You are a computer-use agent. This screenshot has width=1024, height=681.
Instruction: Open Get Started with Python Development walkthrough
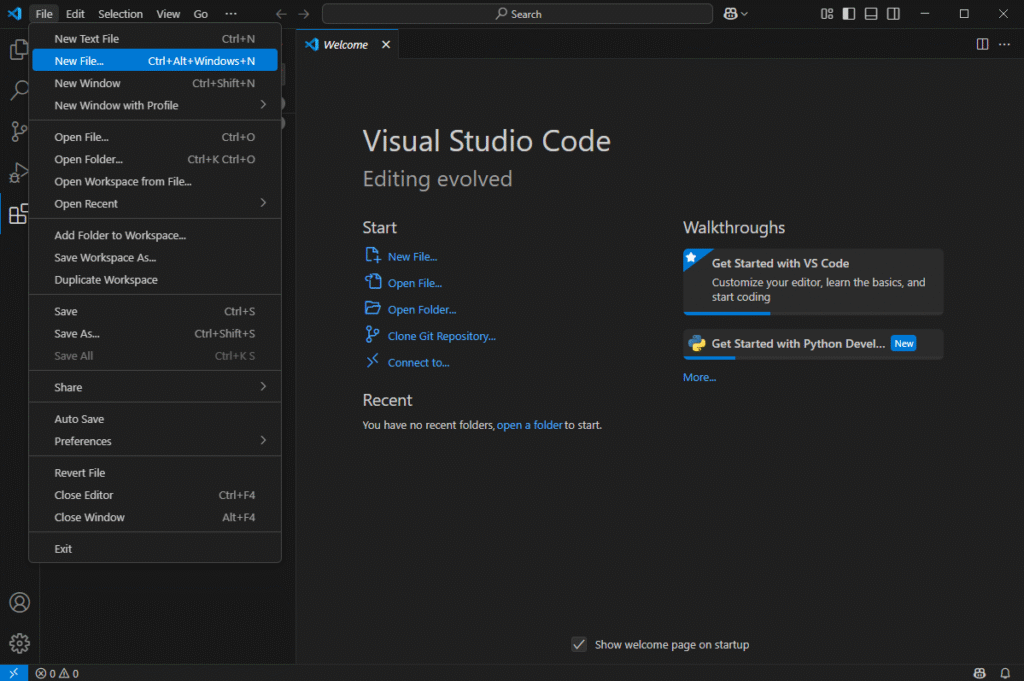coord(813,344)
